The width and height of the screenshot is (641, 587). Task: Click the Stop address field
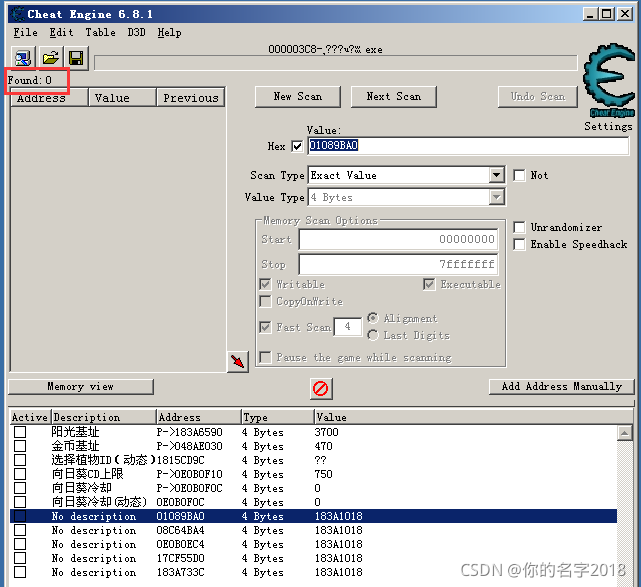(398, 264)
